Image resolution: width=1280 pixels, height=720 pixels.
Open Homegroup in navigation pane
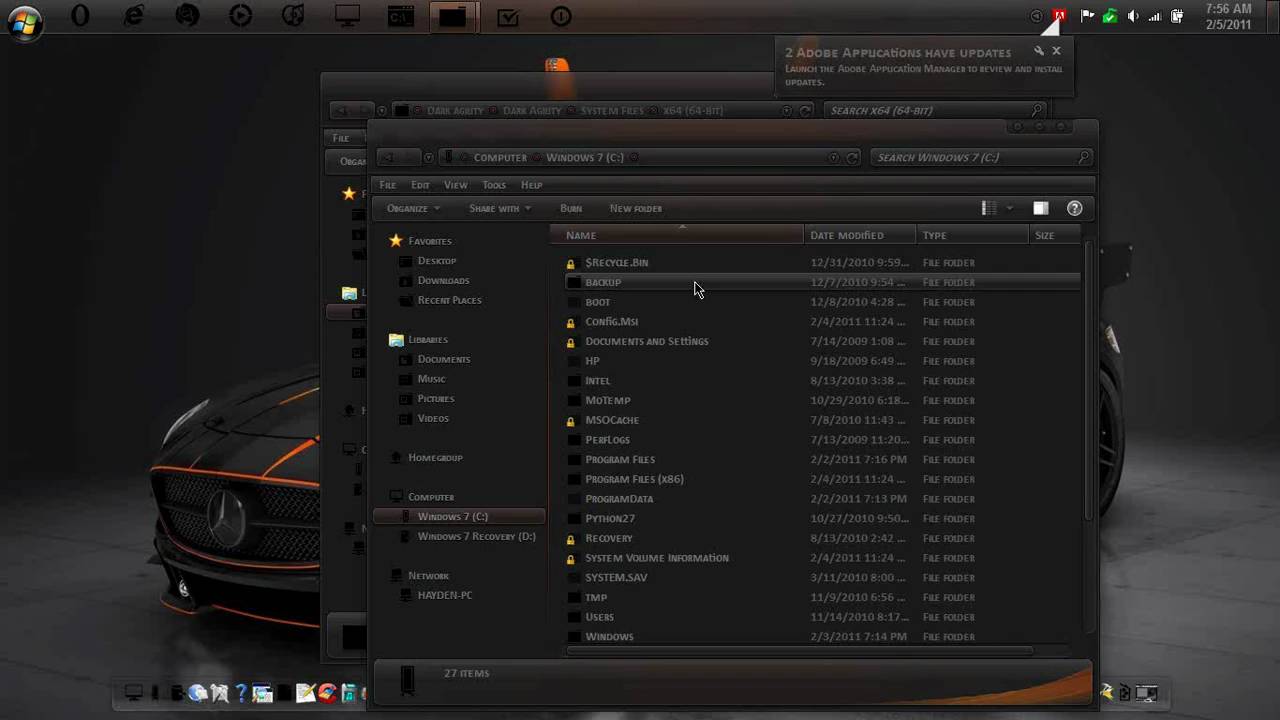point(435,458)
